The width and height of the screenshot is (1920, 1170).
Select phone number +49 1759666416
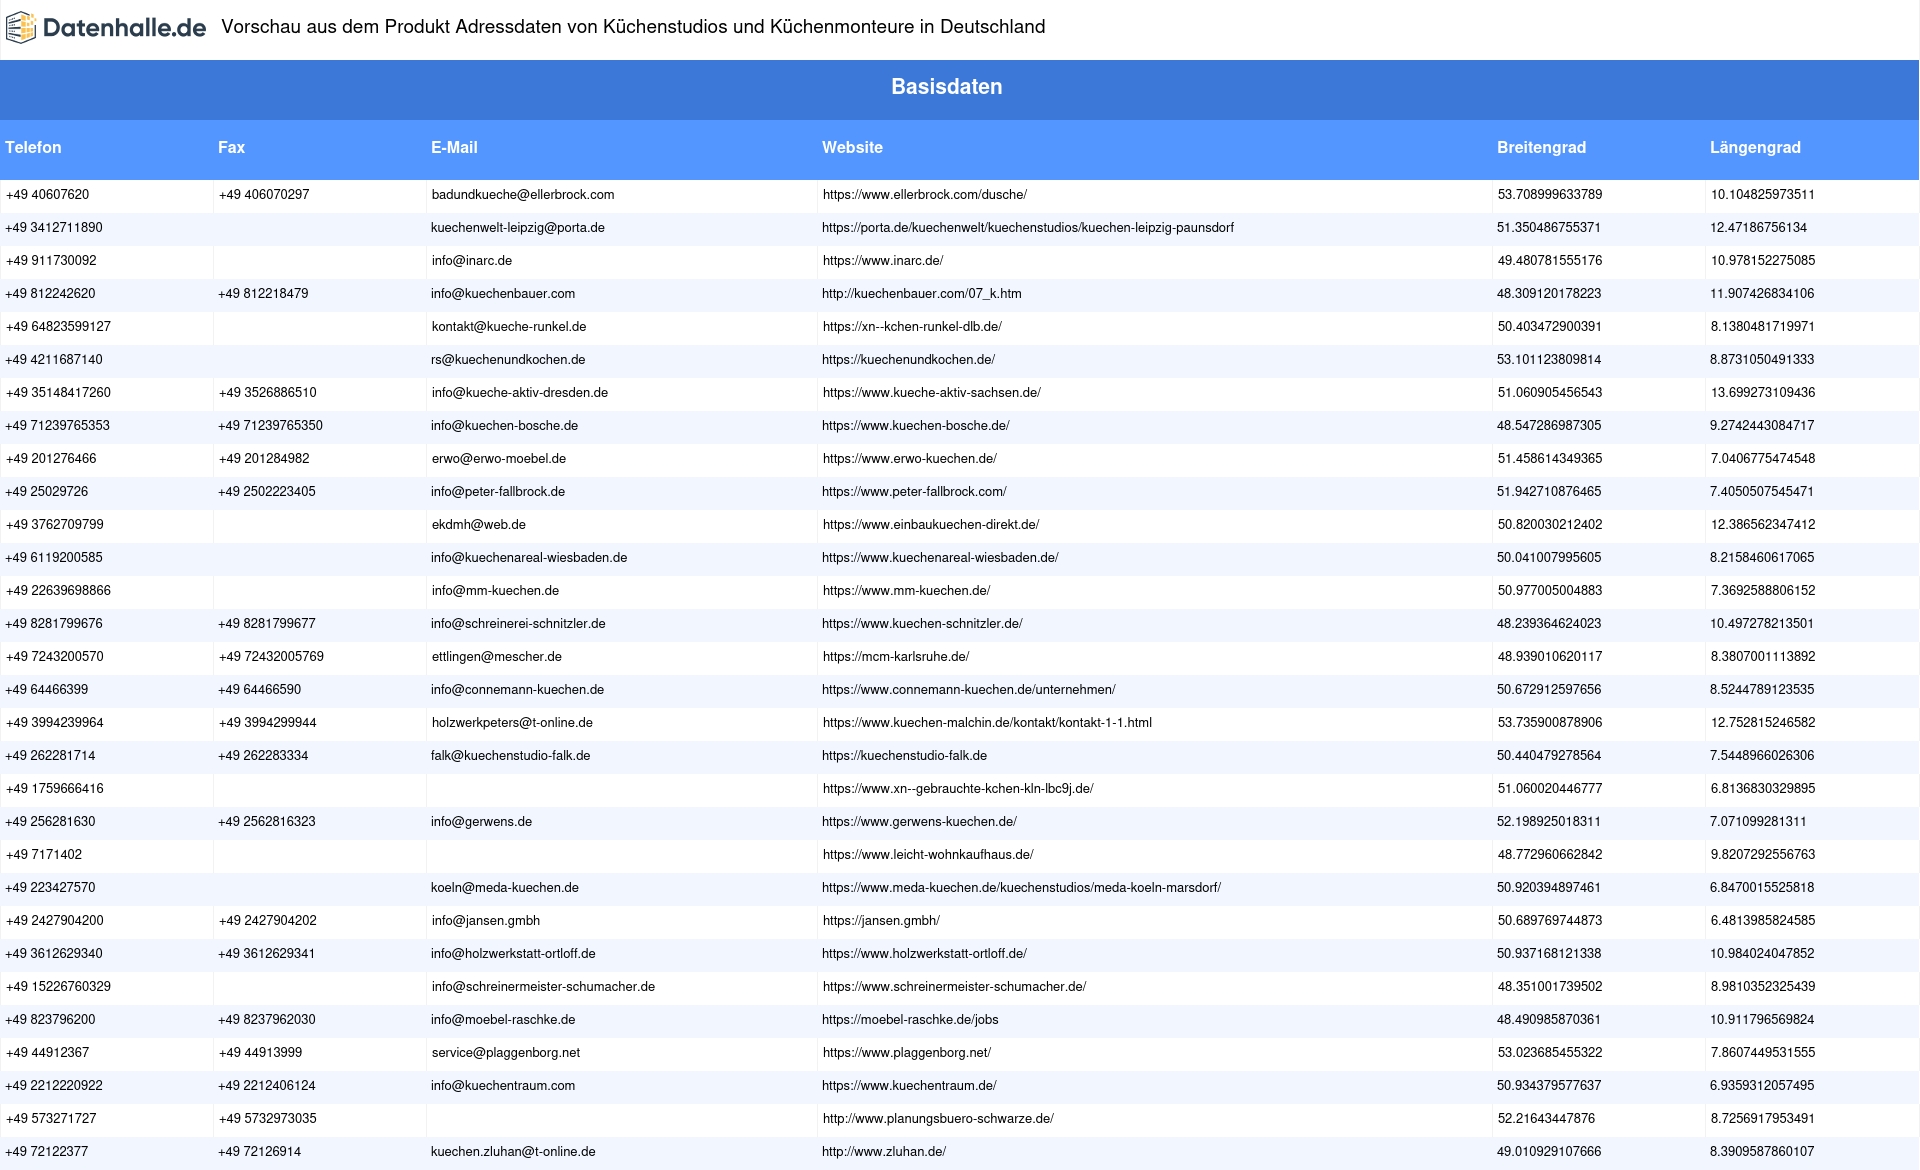(55, 789)
